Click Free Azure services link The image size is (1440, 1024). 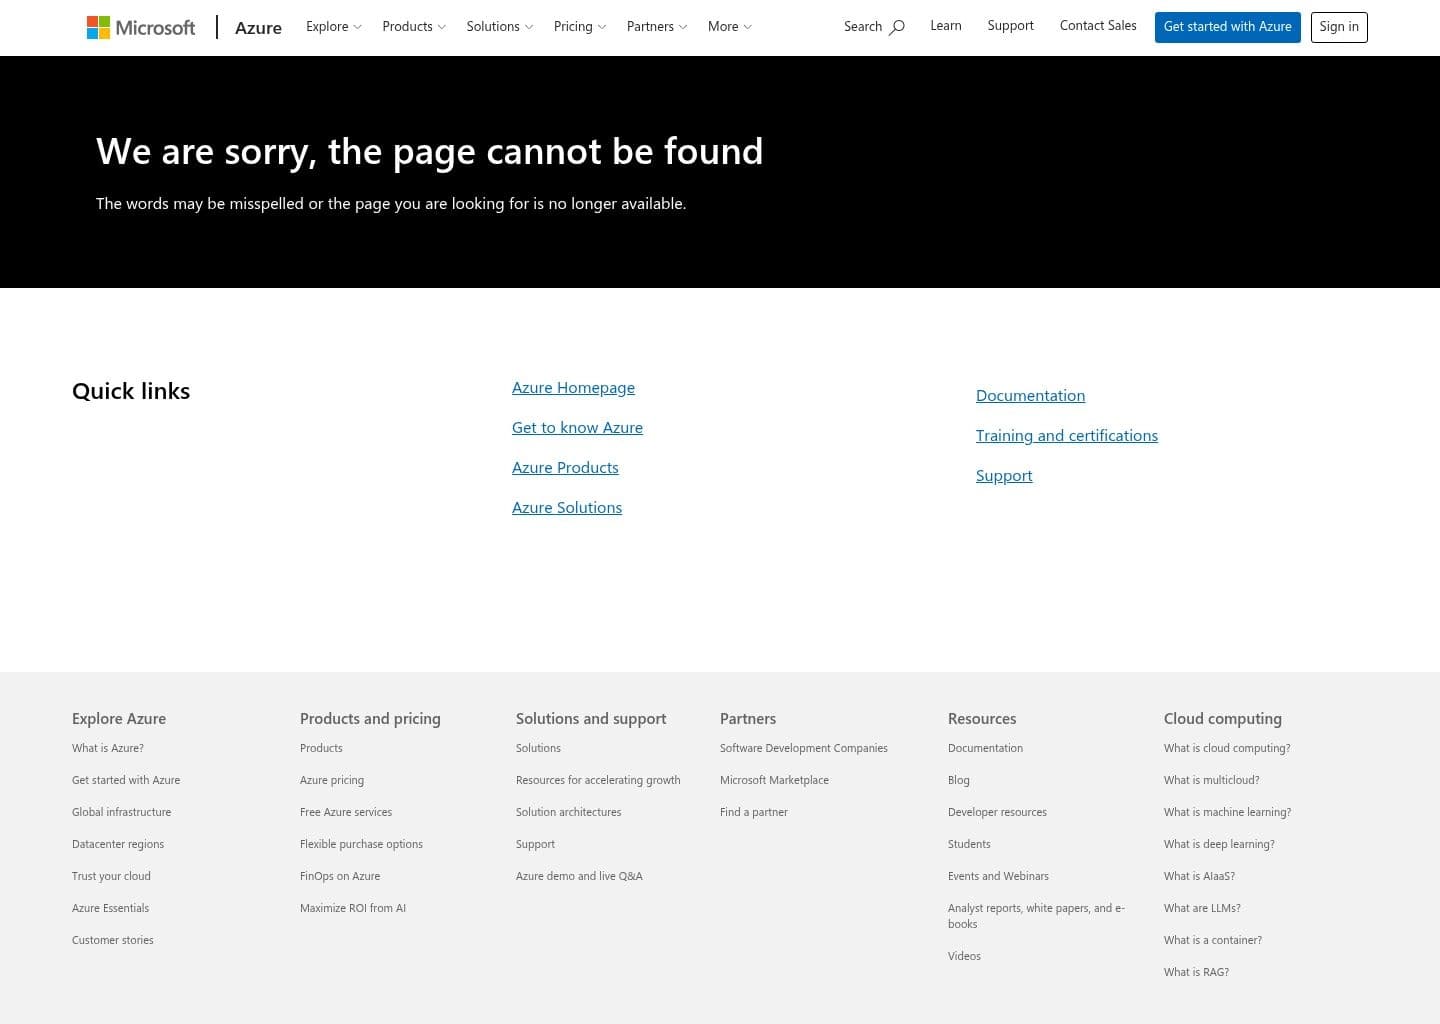(x=346, y=812)
